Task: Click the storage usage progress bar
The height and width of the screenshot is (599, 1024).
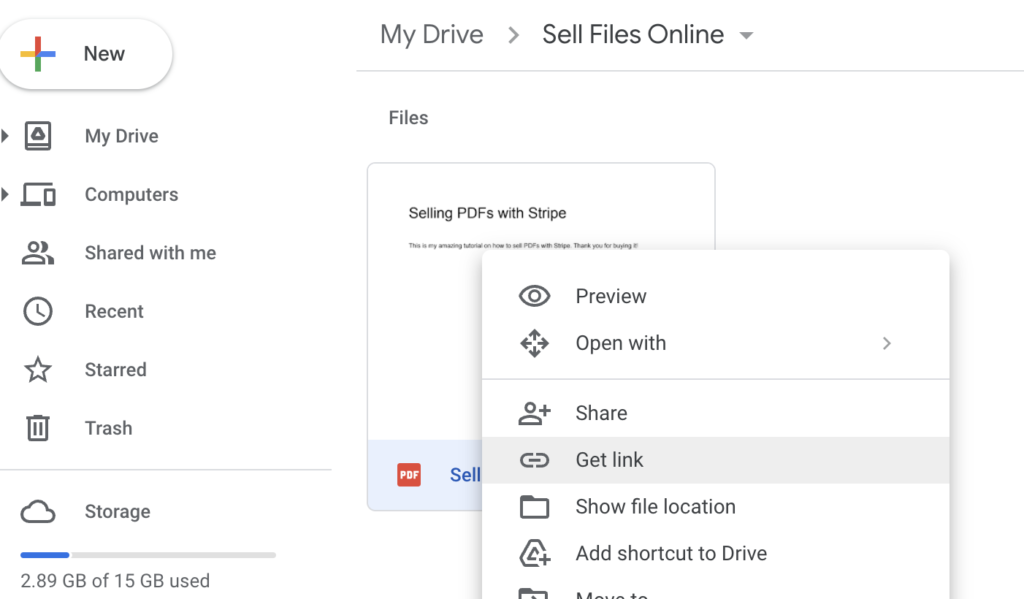Action: [x=148, y=555]
